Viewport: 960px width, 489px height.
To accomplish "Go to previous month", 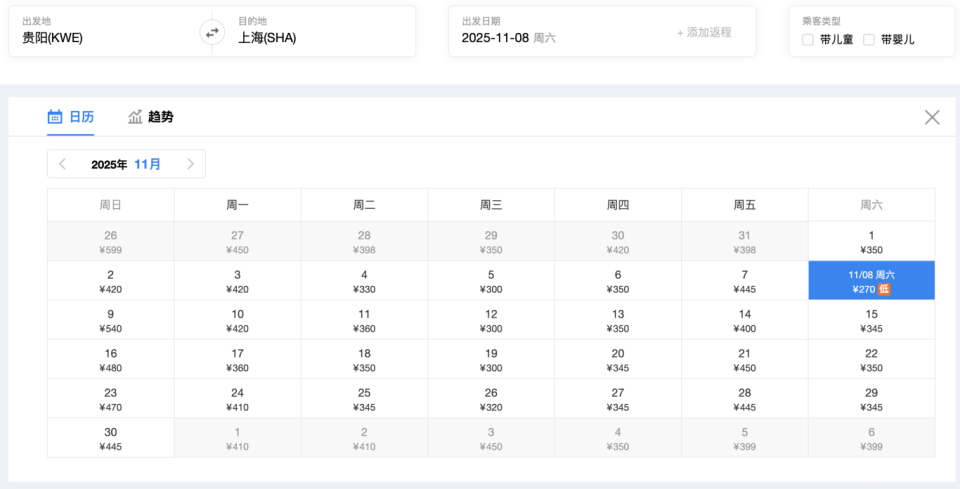I will tap(62, 164).
